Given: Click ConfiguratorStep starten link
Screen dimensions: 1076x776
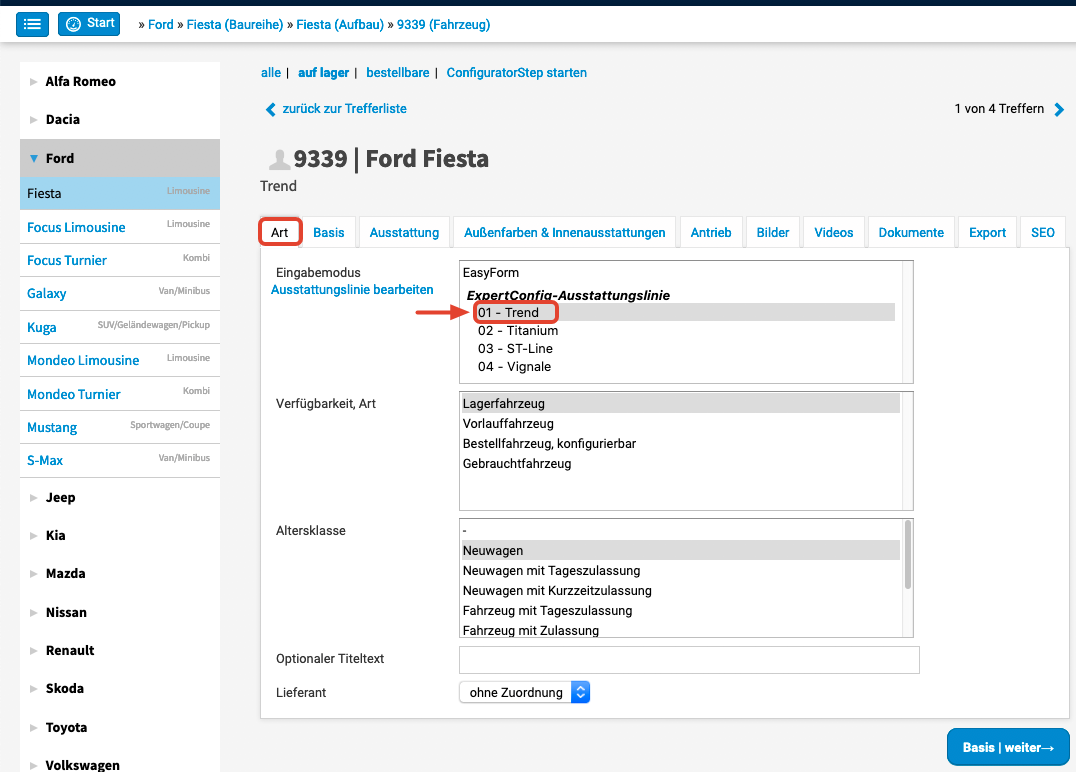Looking at the screenshot, I should pyautogui.click(x=516, y=73).
